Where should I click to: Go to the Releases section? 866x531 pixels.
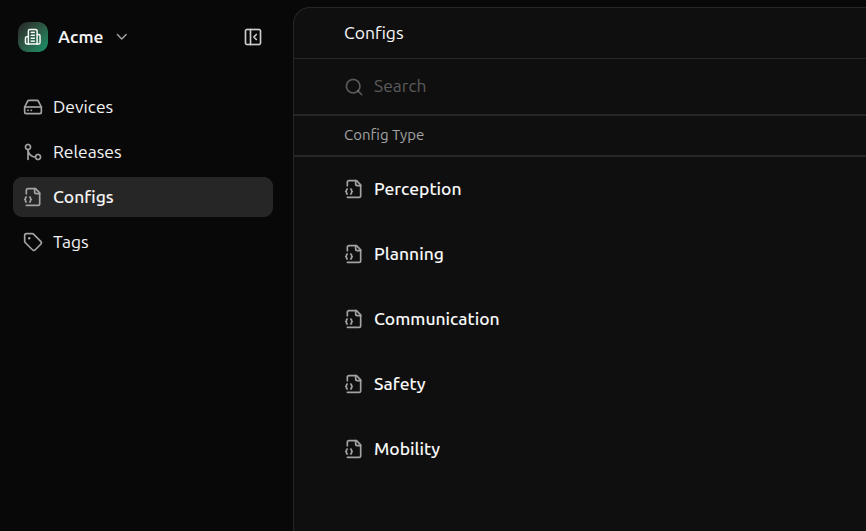click(87, 152)
